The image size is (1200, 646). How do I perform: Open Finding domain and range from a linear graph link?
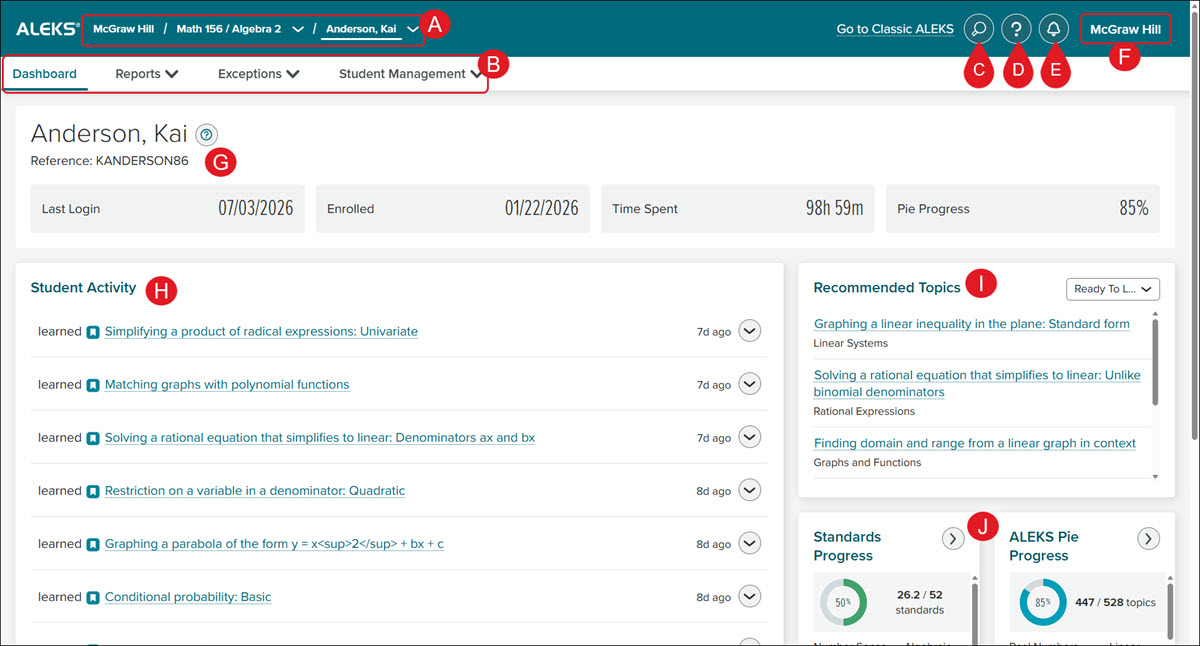975,443
